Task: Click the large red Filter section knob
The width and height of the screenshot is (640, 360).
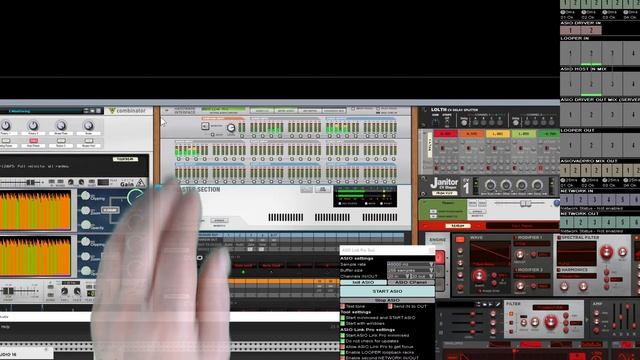Action: (551, 322)
